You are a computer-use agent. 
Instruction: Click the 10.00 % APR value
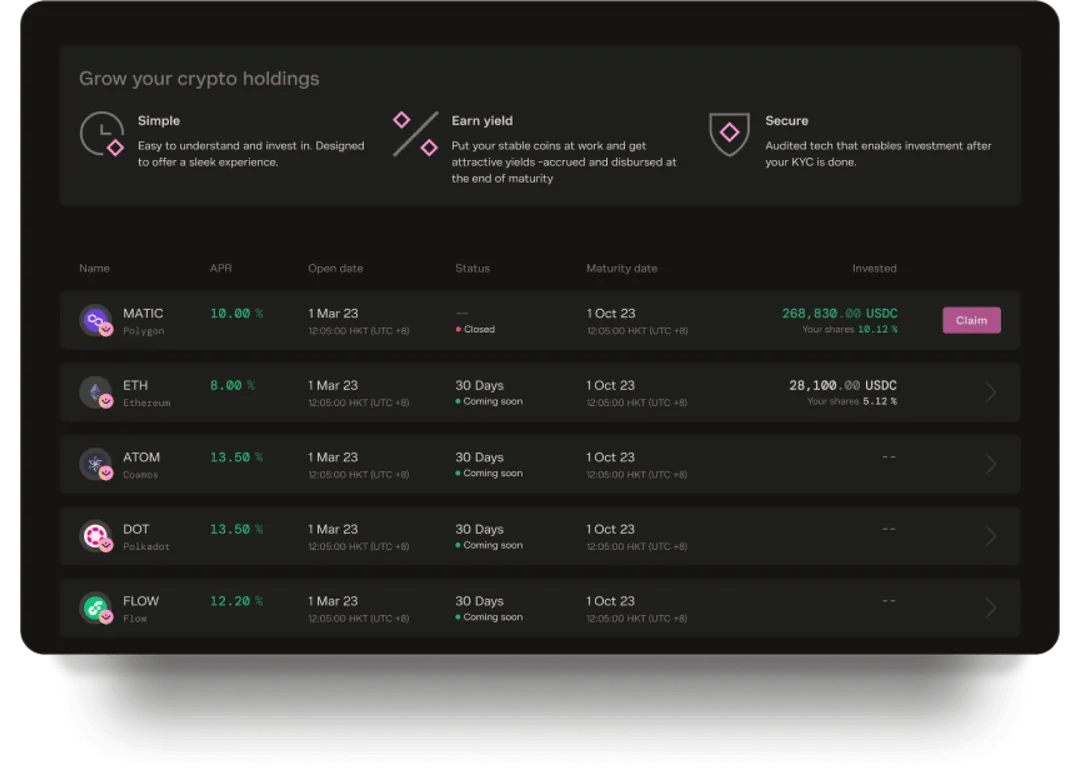(236, 313)
